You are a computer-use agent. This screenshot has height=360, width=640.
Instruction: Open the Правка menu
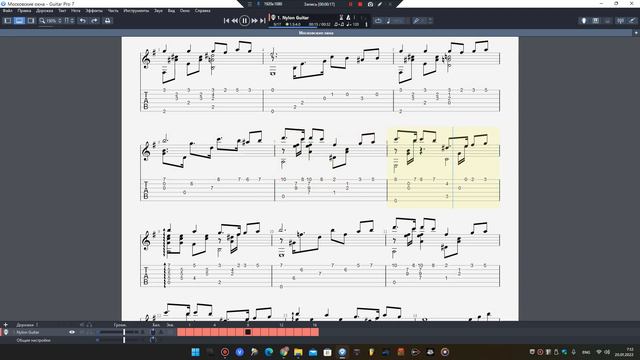click(24, 11)
